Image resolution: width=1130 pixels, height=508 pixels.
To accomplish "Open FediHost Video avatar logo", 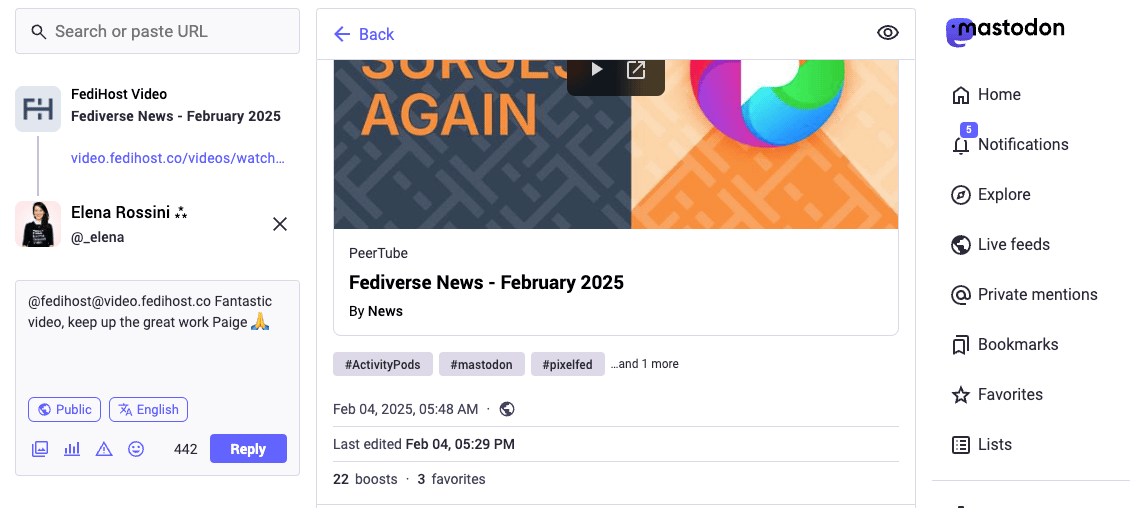I will pyautogui.click(x=38, y=109).
